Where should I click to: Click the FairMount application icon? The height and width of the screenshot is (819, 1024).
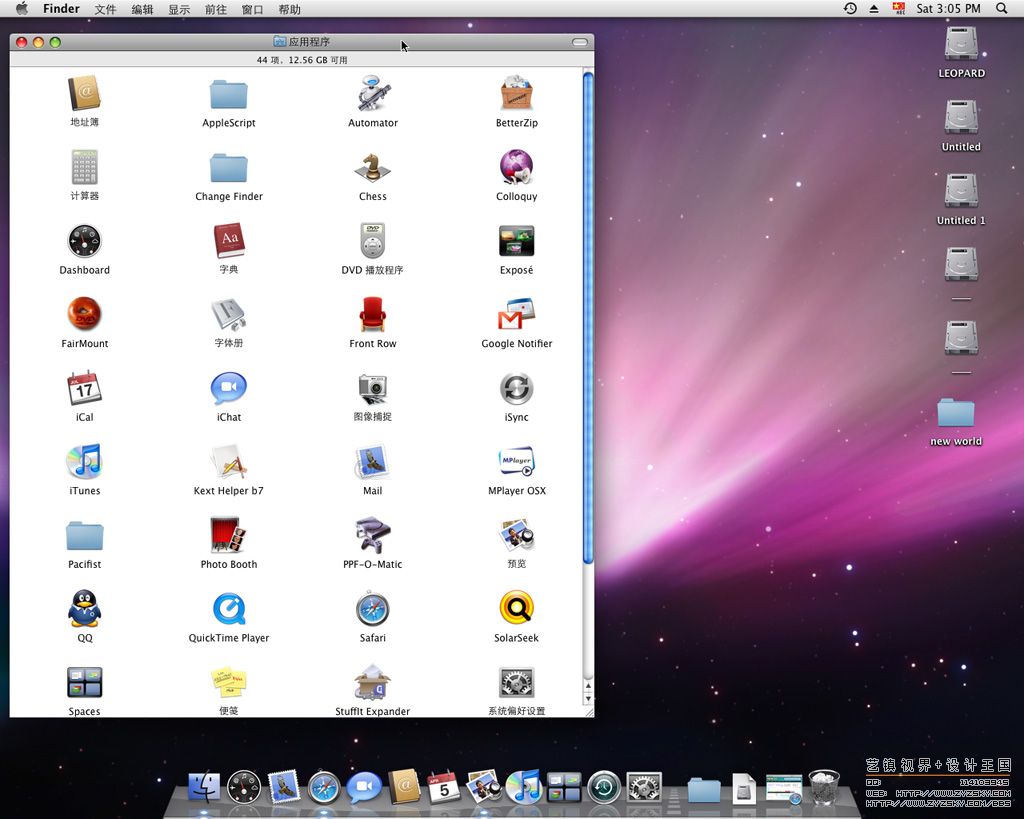[x=85, y=314]
